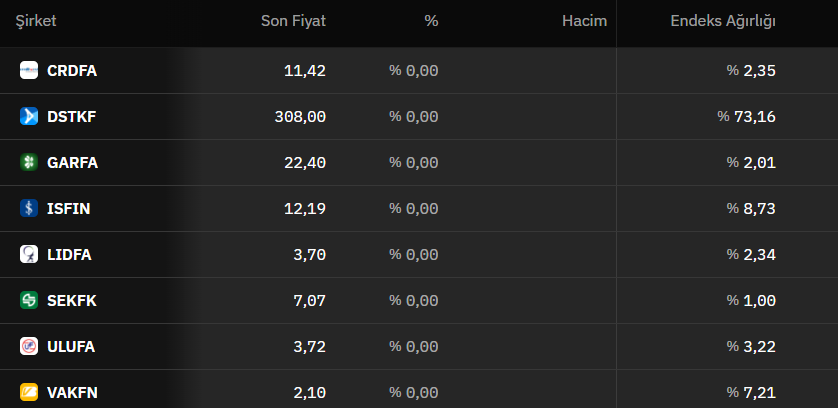
Task: Sort by % change column header
Action: coord(431,21)
